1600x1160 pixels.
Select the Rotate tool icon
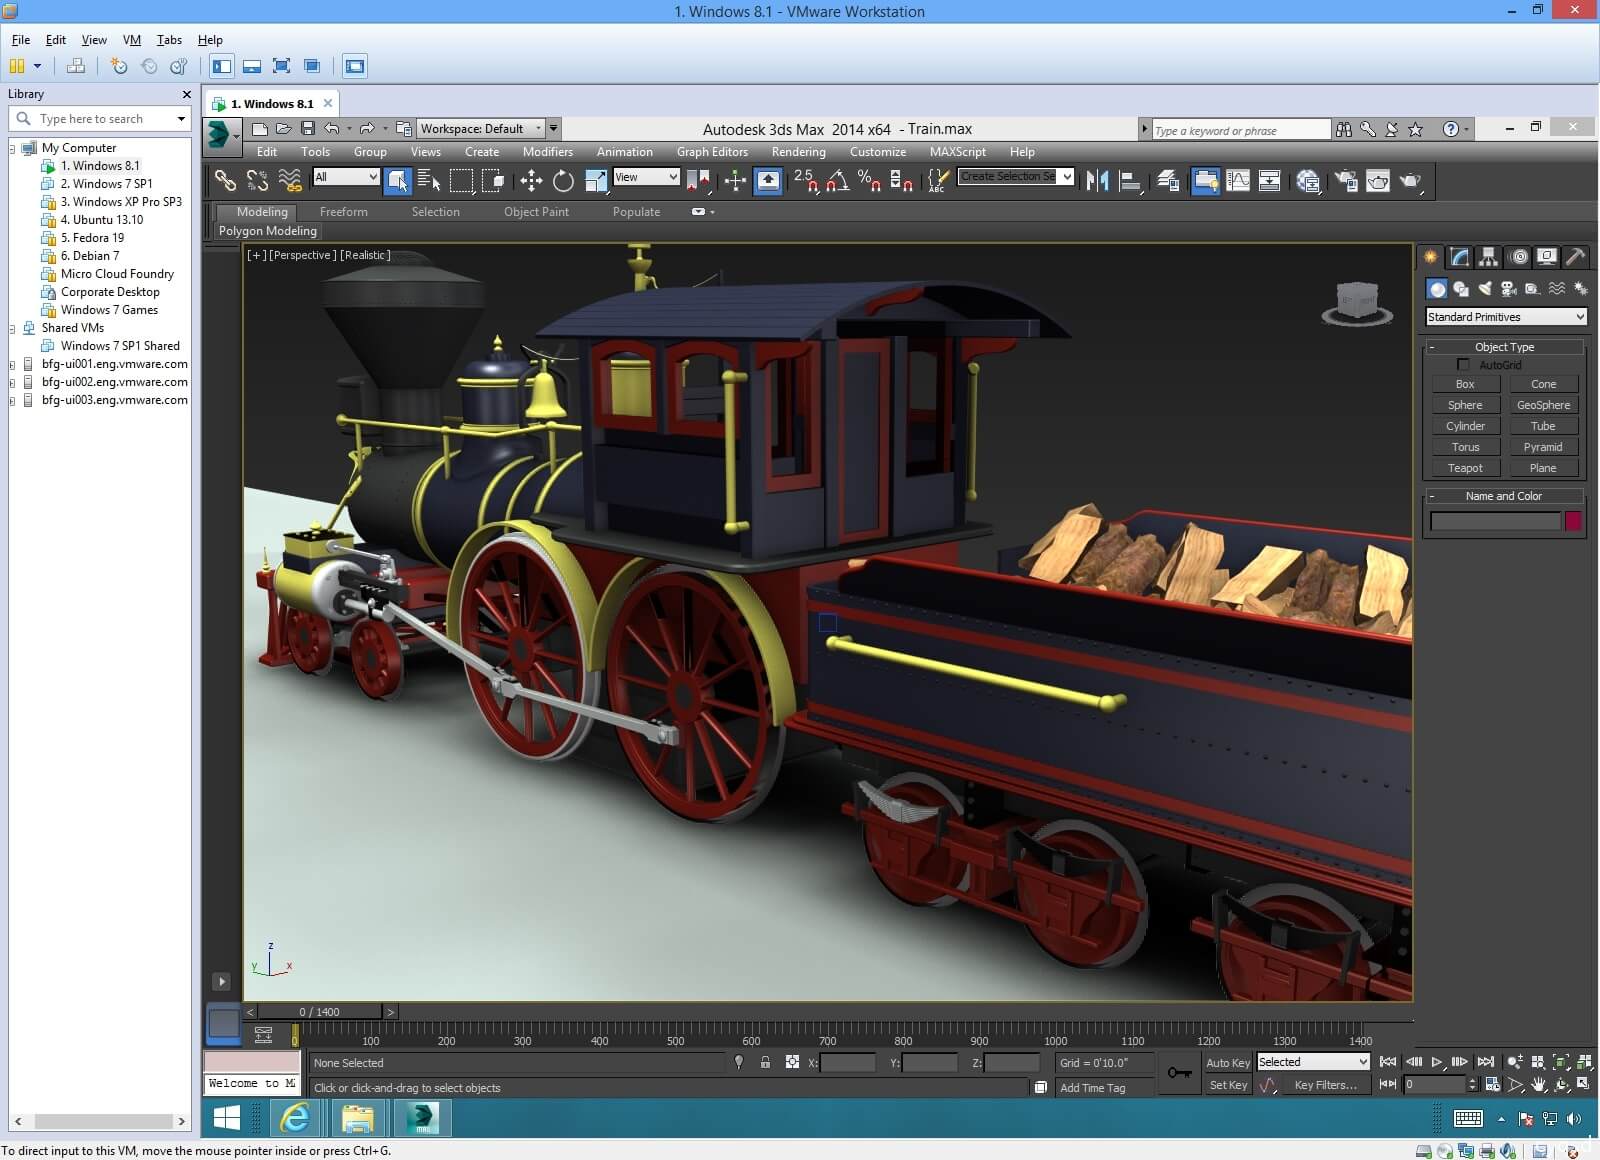click(x=564, y=181)
